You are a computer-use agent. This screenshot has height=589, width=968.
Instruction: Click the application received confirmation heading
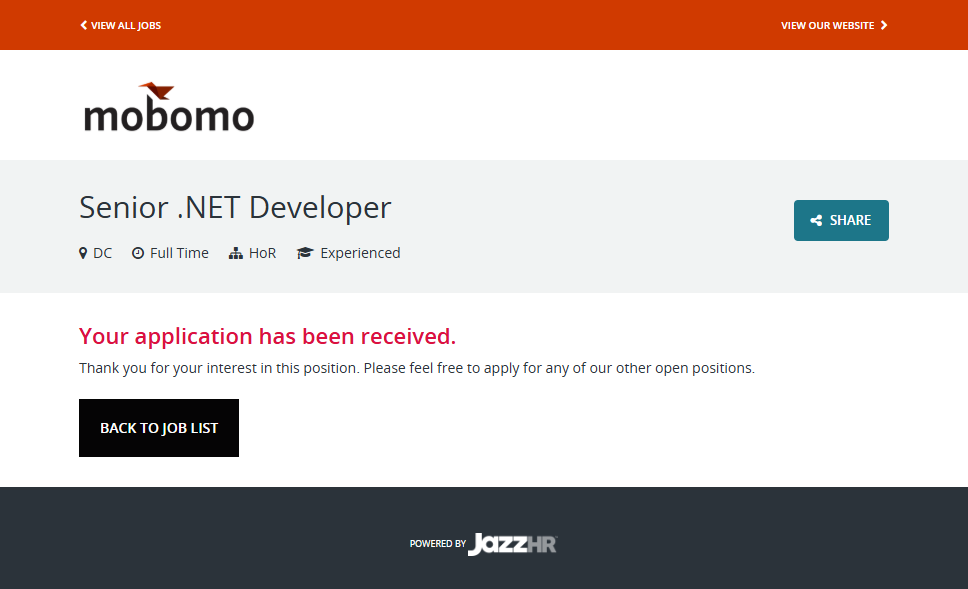click(267, 336)
